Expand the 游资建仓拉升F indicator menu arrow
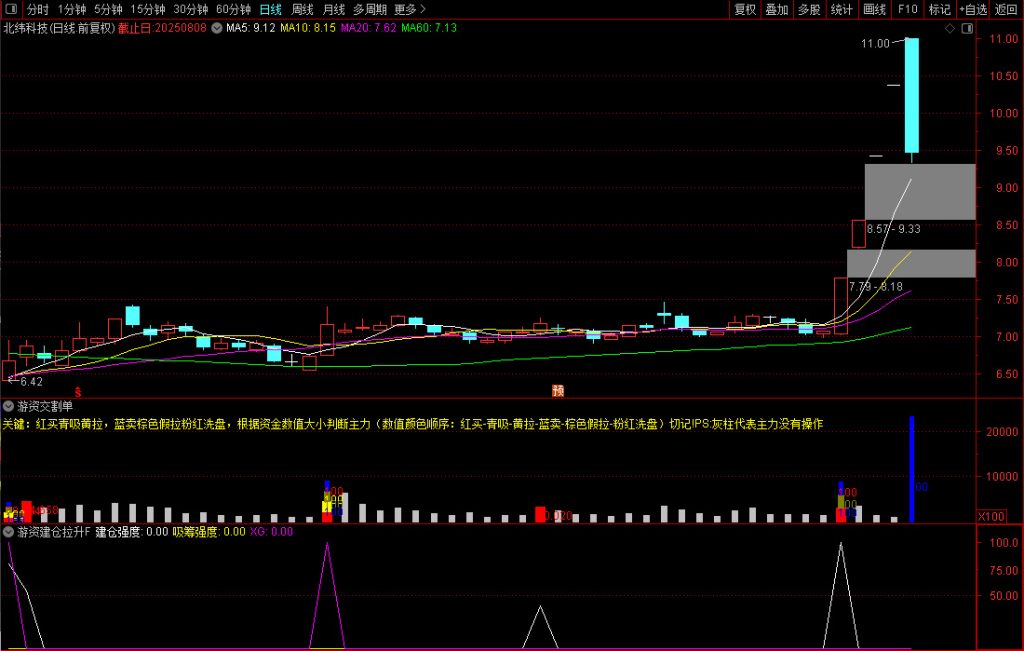 coord(9,532)
